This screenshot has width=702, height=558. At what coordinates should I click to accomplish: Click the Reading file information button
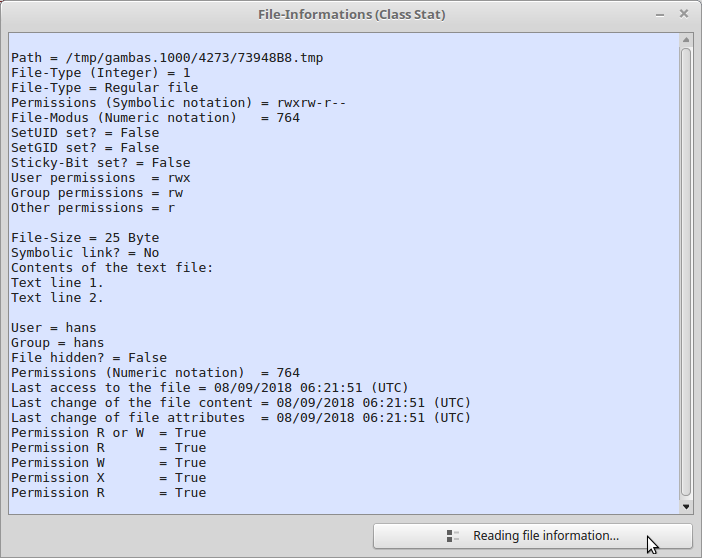tap(532, 536)
